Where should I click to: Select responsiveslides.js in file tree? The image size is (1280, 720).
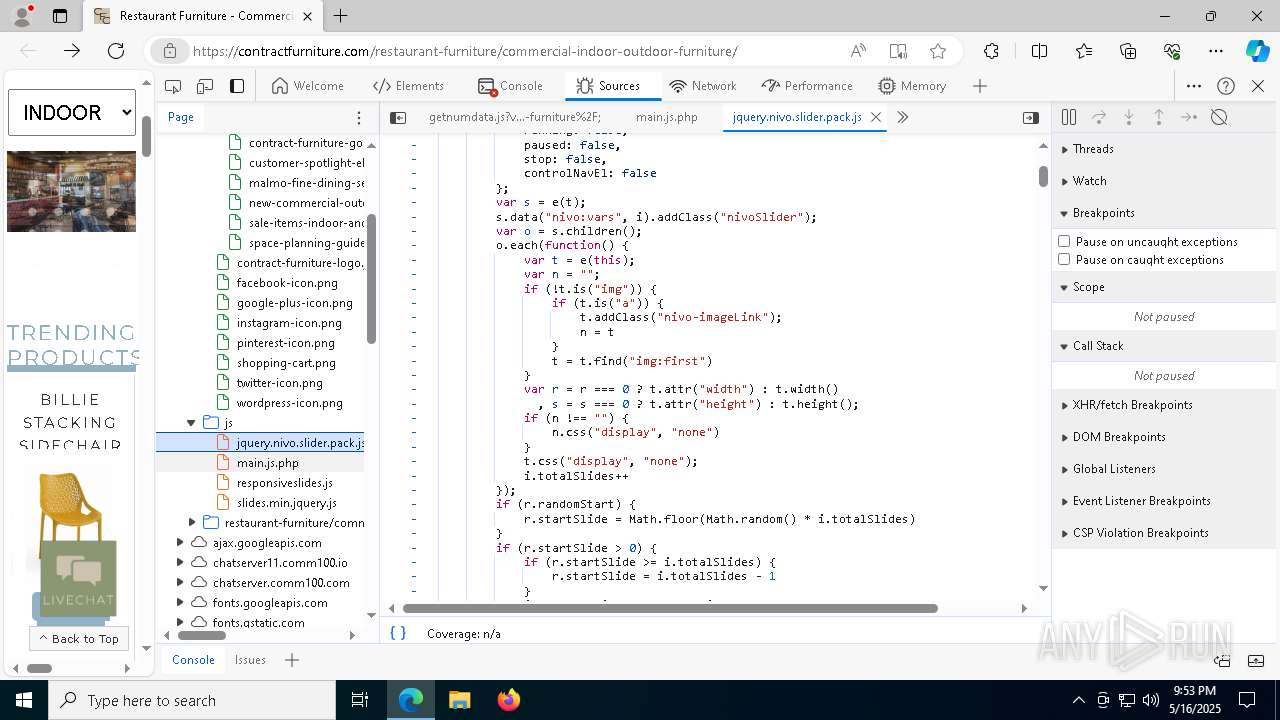tap(284, 483)
